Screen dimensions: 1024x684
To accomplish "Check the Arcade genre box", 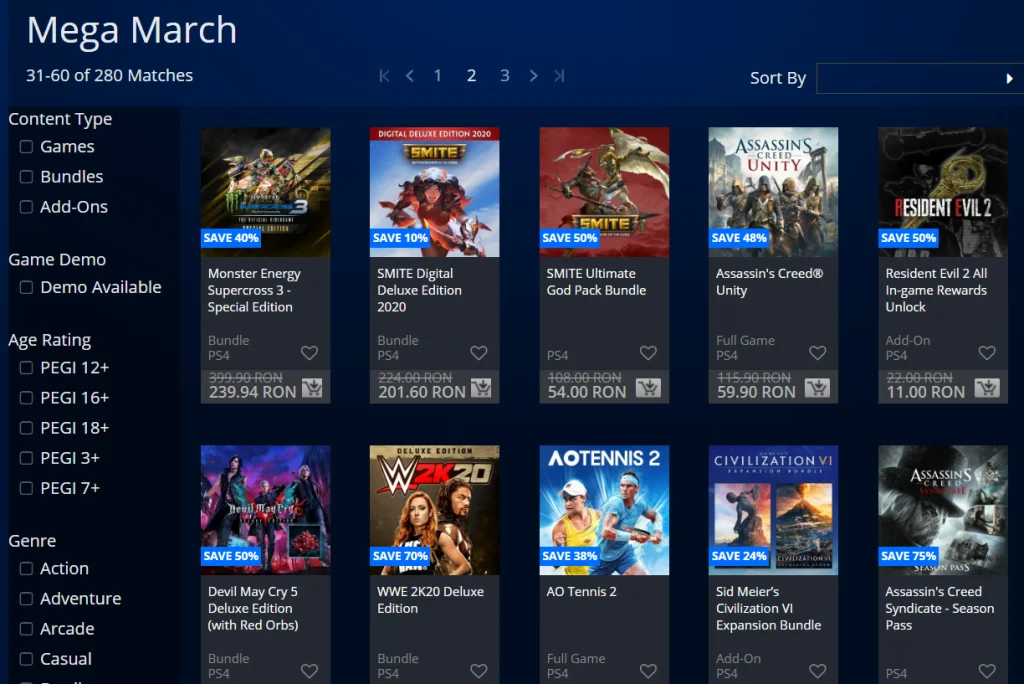I will click(x=26, y=628).
